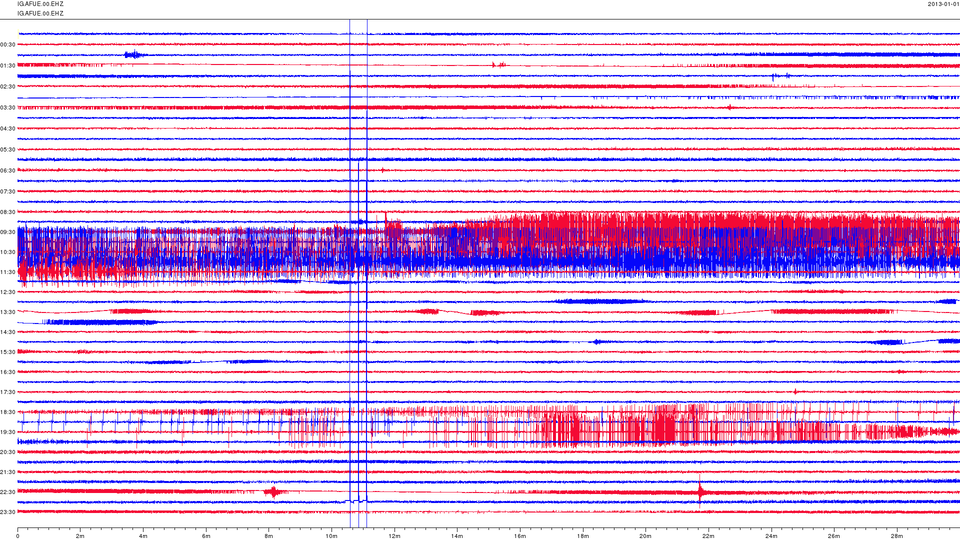
Task: Click the 16m axis tick label
Action: [520, 536]
